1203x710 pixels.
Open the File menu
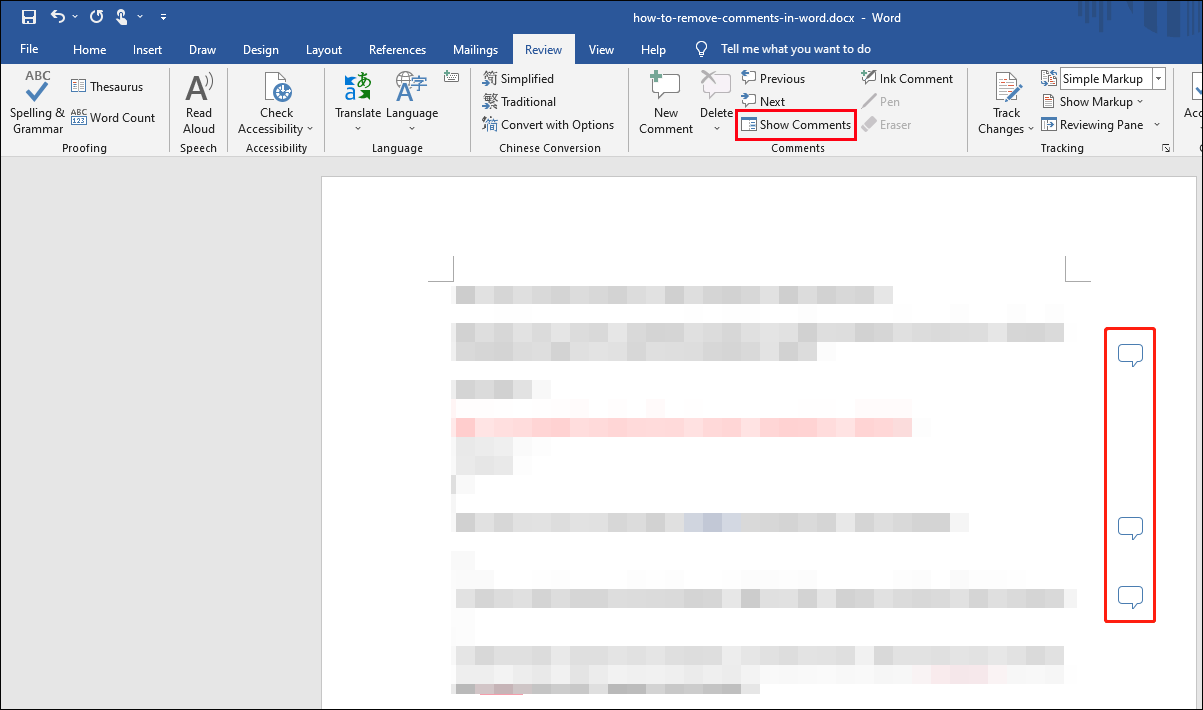tap(29, 49)
